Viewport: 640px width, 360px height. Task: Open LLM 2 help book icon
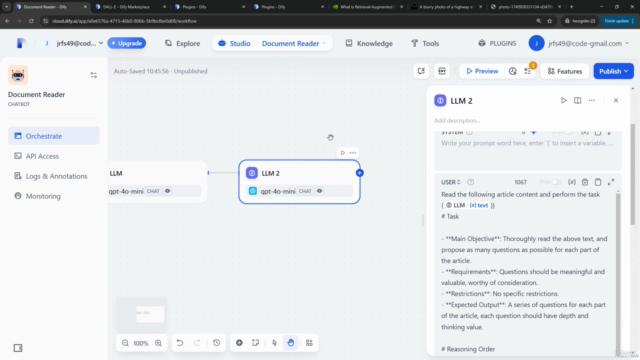coord(578,100)
